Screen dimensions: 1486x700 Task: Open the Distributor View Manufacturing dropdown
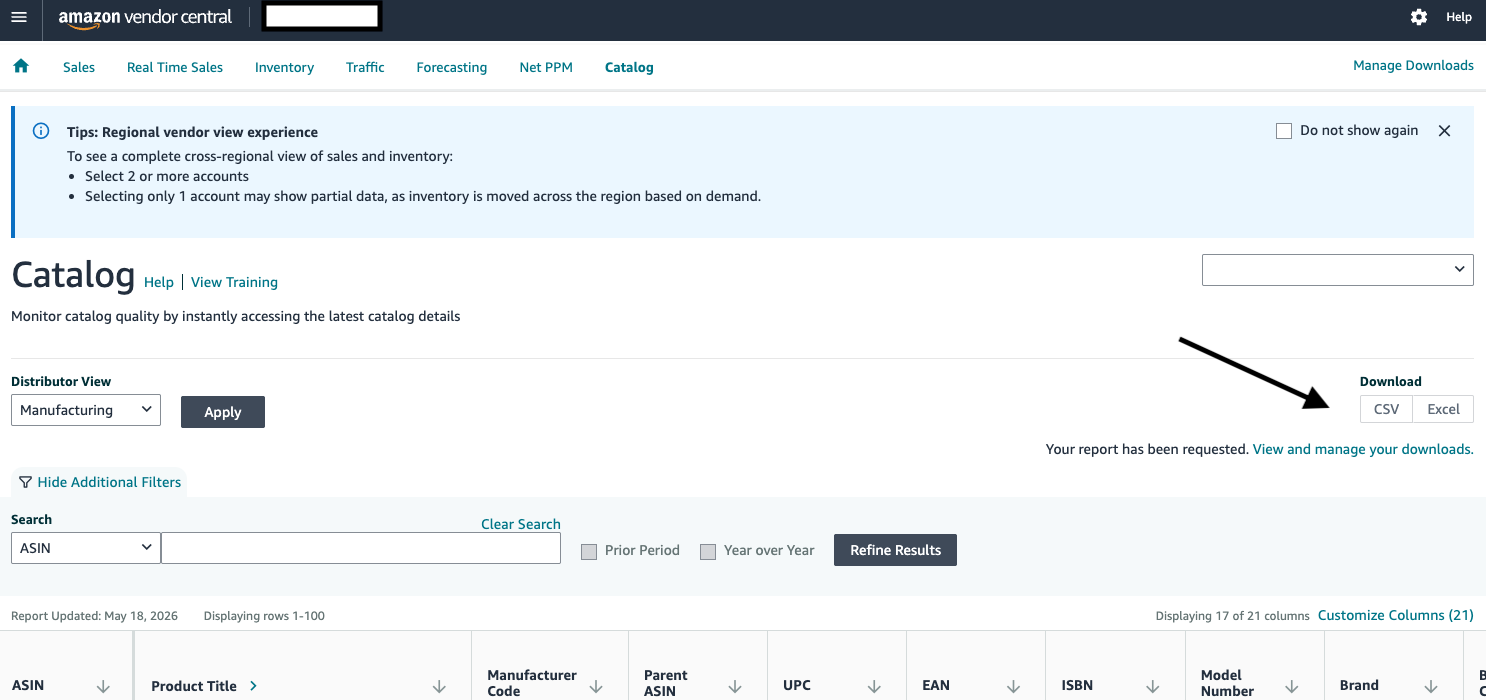pyautogui.click(x=86, y=410)
